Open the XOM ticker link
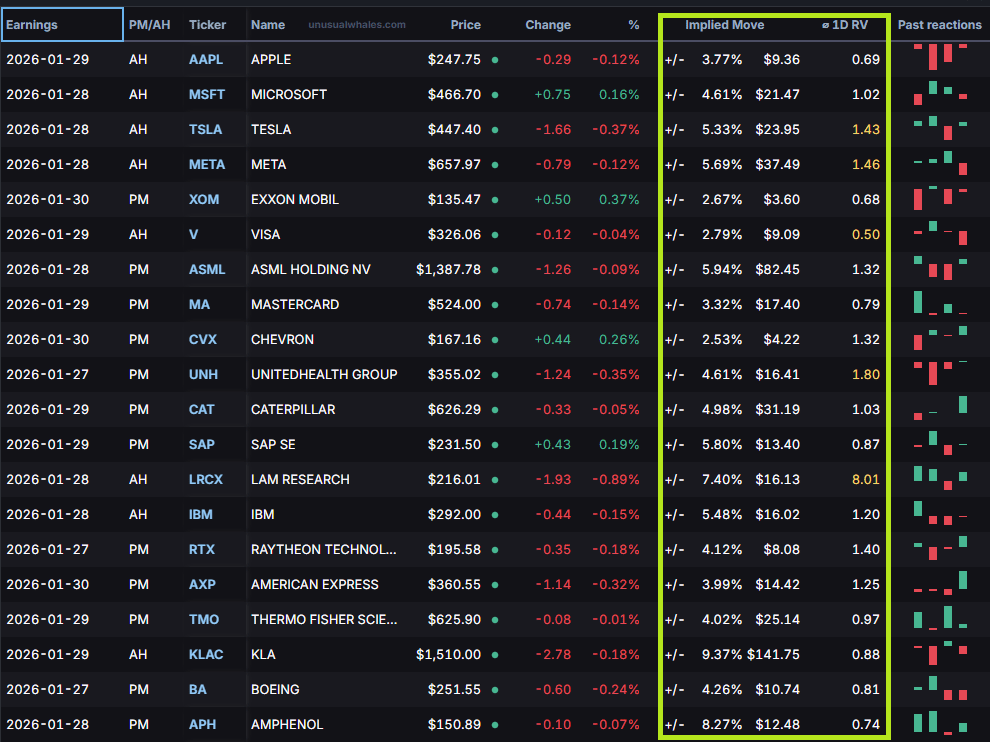The height and width of the screenshot is (742, 990). coord(204,200)
